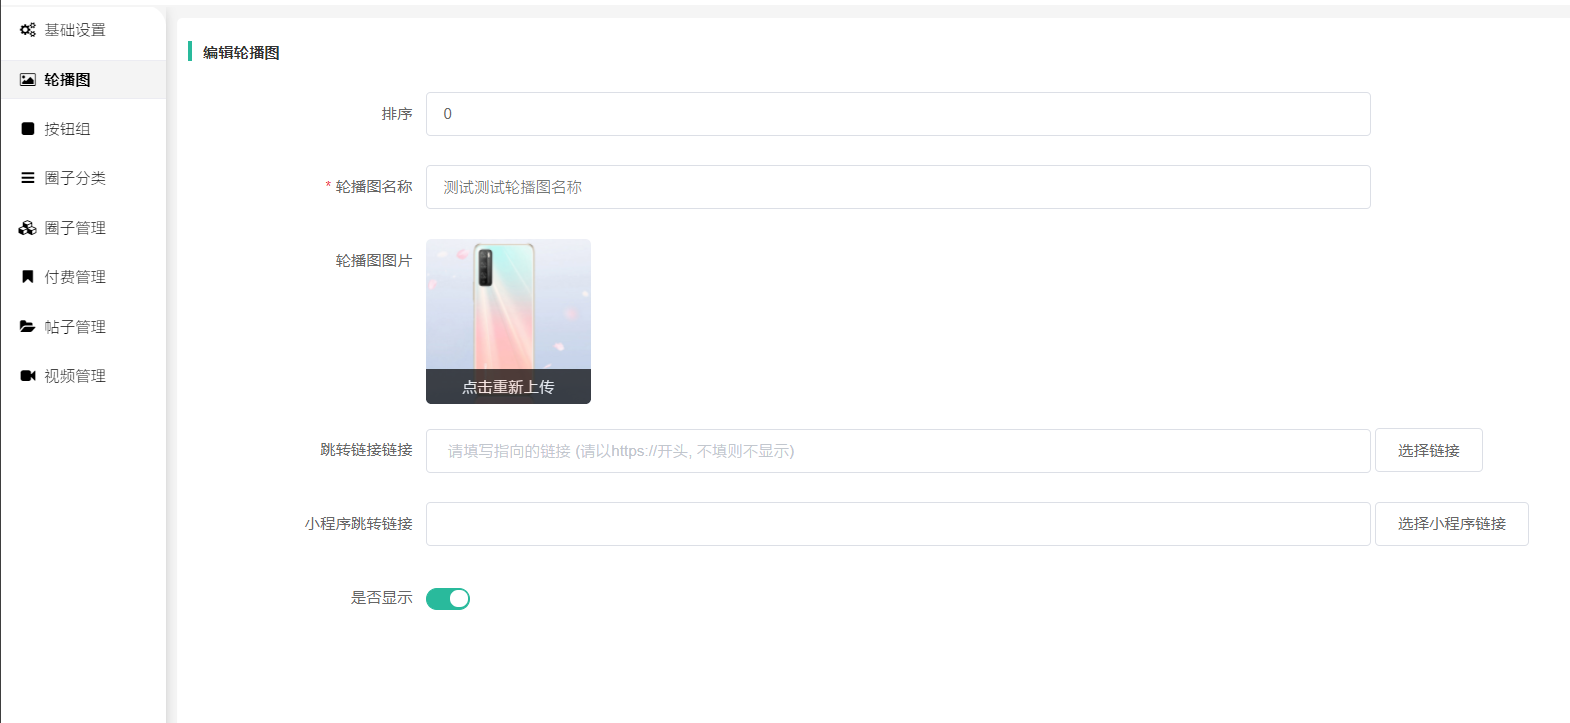This screenshot has width=1570, height=723.
Task: Select the 视频管理 menu label
Action: tap(75, 376)
